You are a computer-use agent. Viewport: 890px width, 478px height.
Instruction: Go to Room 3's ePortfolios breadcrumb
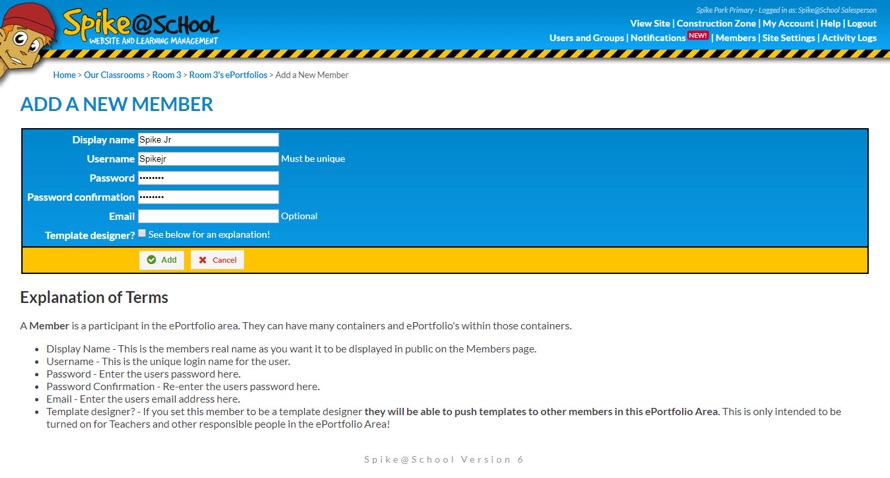click(x=228, y=75)
